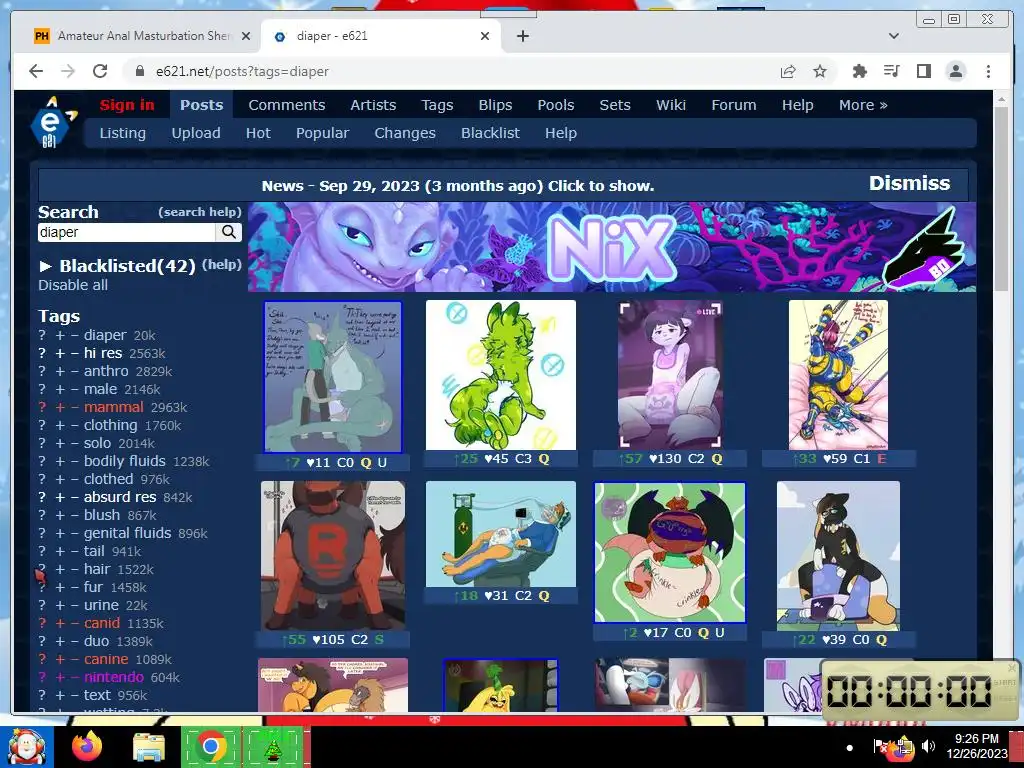Open a new browser tab
Image resolution: width=1024 pixels, height=768 pixels.
coord(522,36)
